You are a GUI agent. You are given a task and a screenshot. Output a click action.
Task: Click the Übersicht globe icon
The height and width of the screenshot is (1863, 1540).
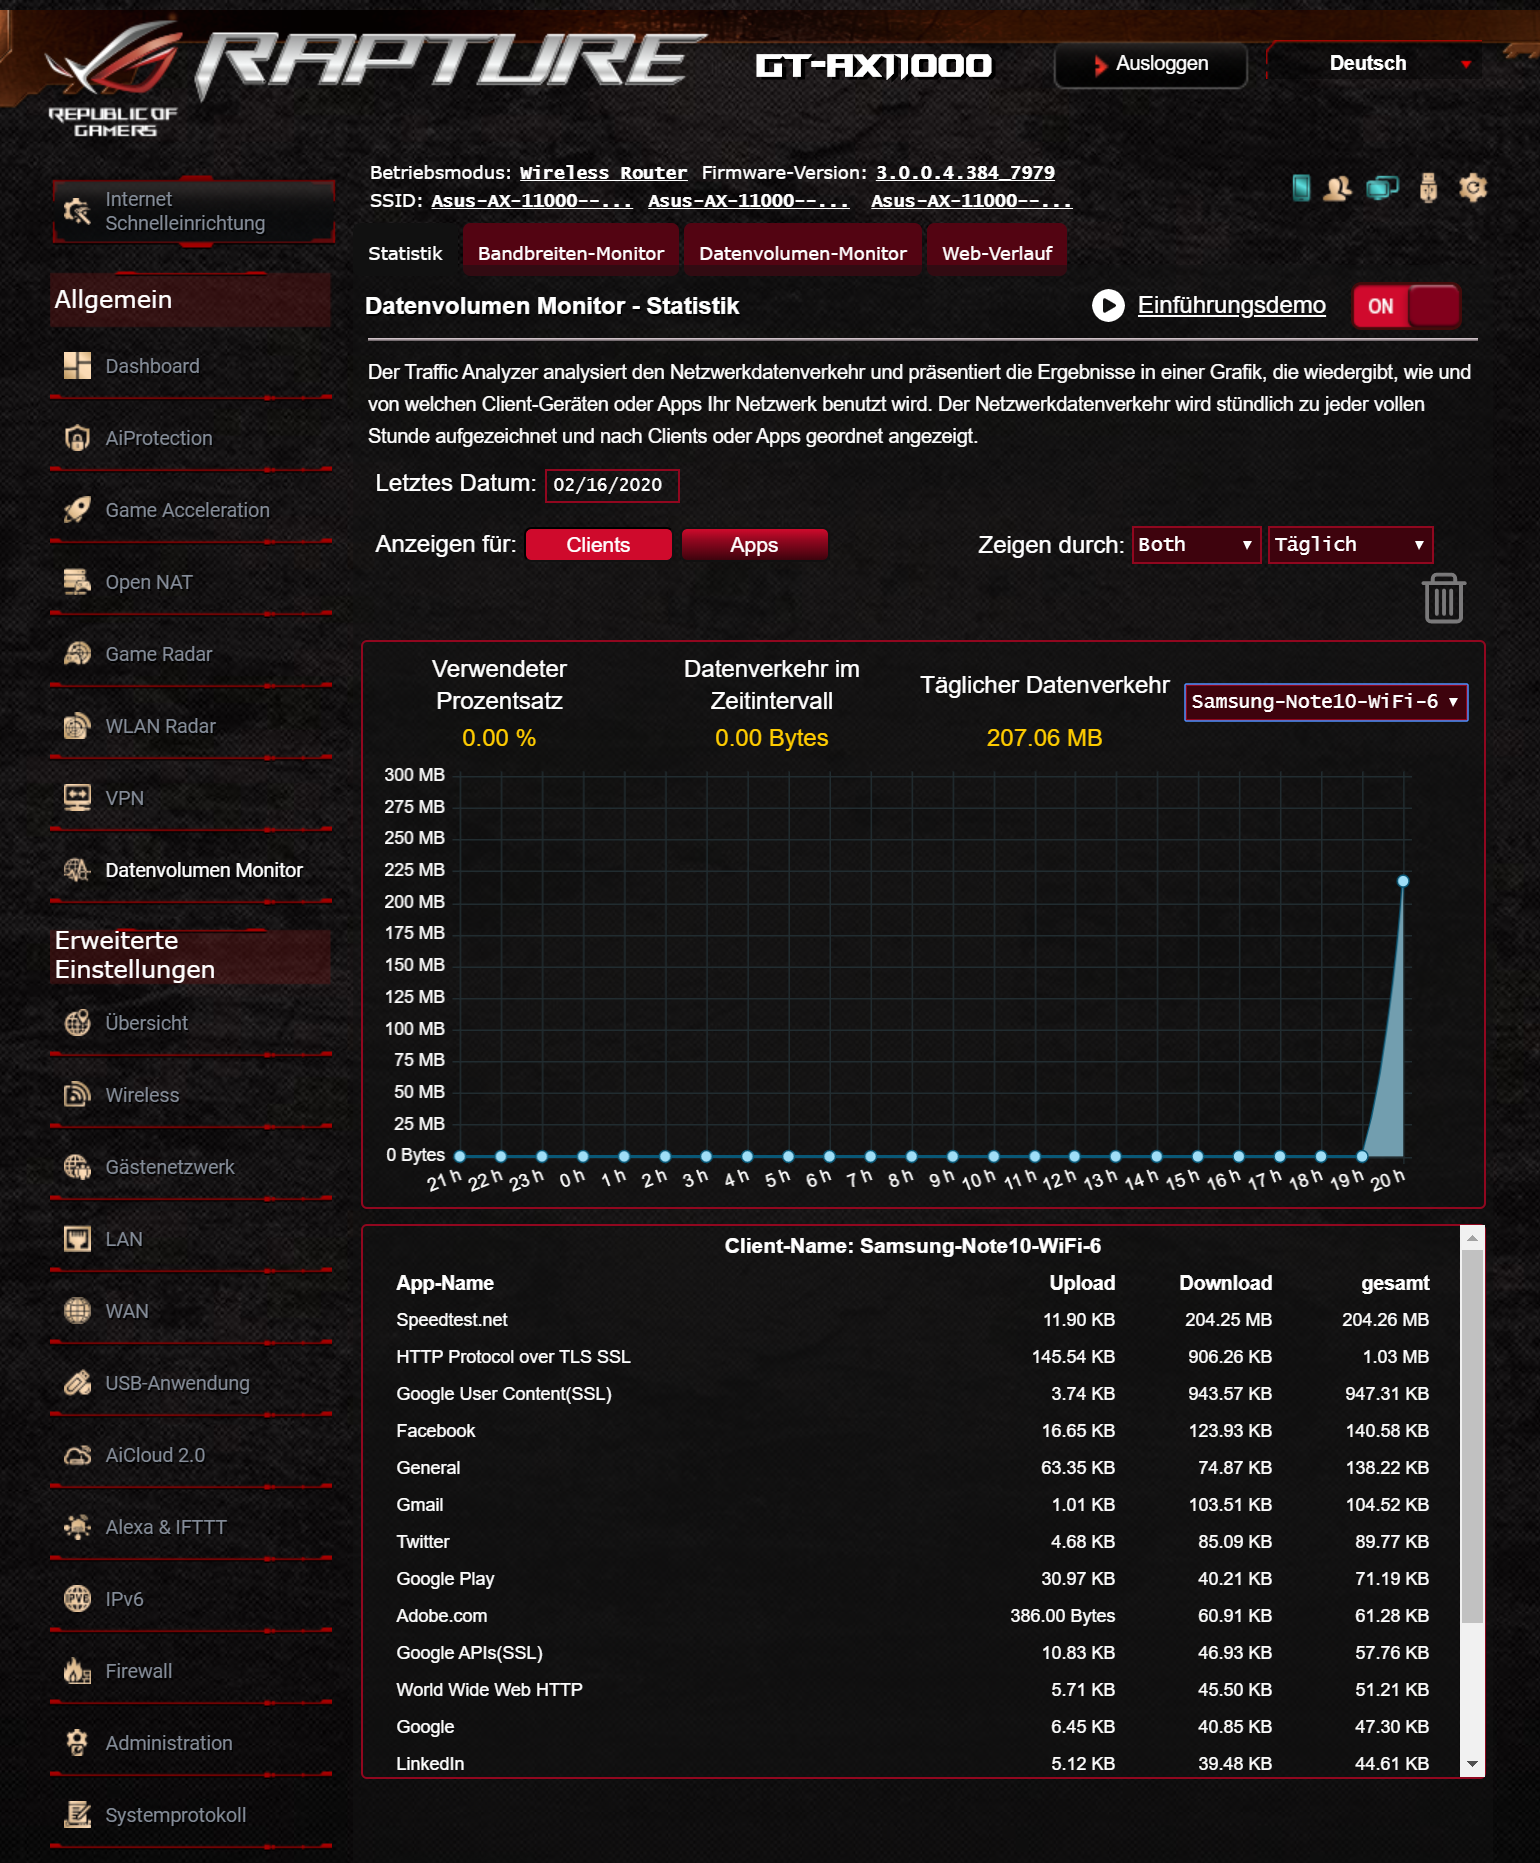[77, 1023]
